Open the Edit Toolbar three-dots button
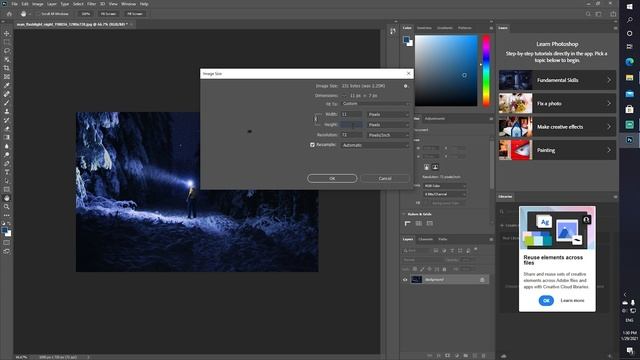The width and height of the screenshot is (640, 360). coord(7,215)
